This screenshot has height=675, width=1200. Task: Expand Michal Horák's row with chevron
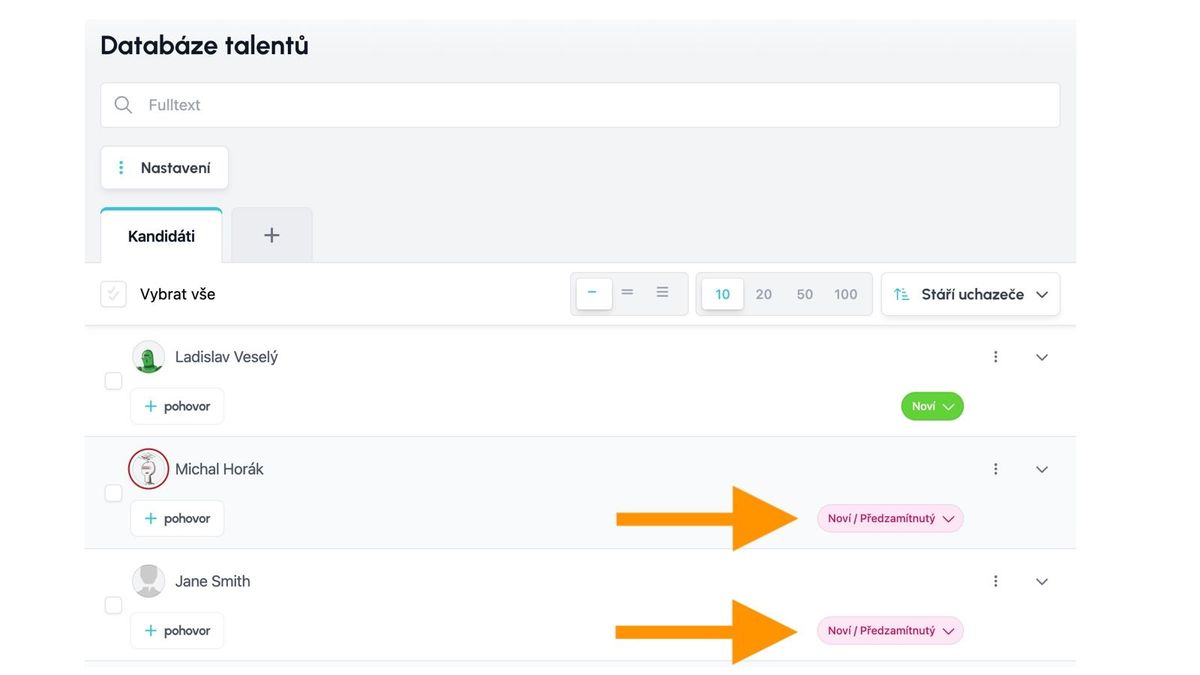(x=1041, y=469)
